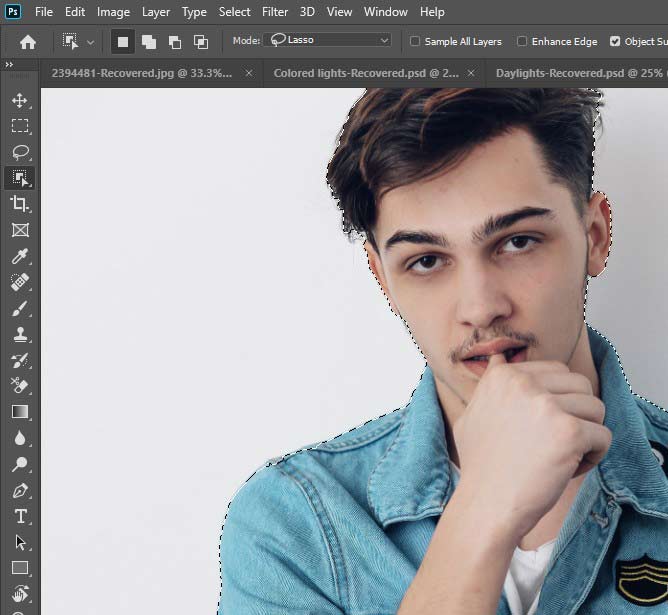
Task: Select the Clone Stamp tool
Action: pos(20,334)
